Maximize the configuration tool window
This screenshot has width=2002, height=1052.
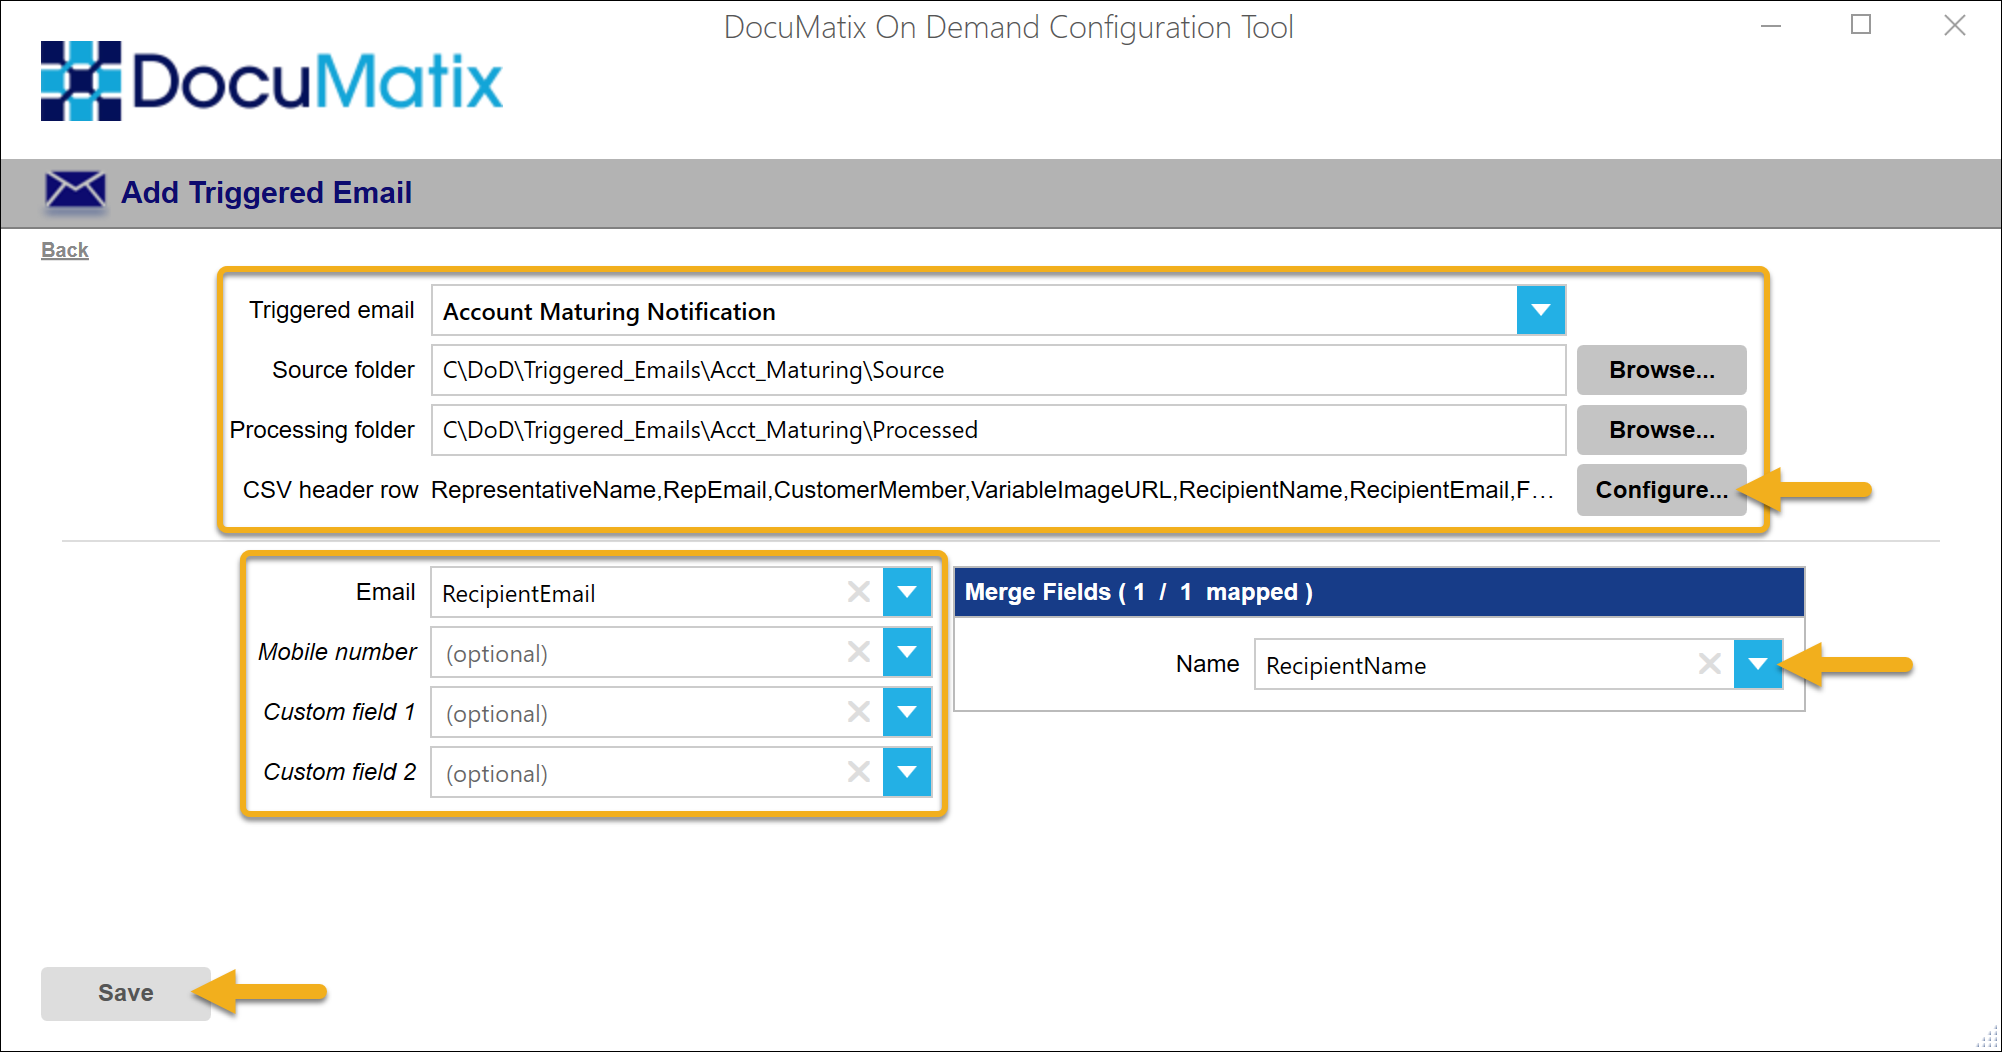(1861, 25)
